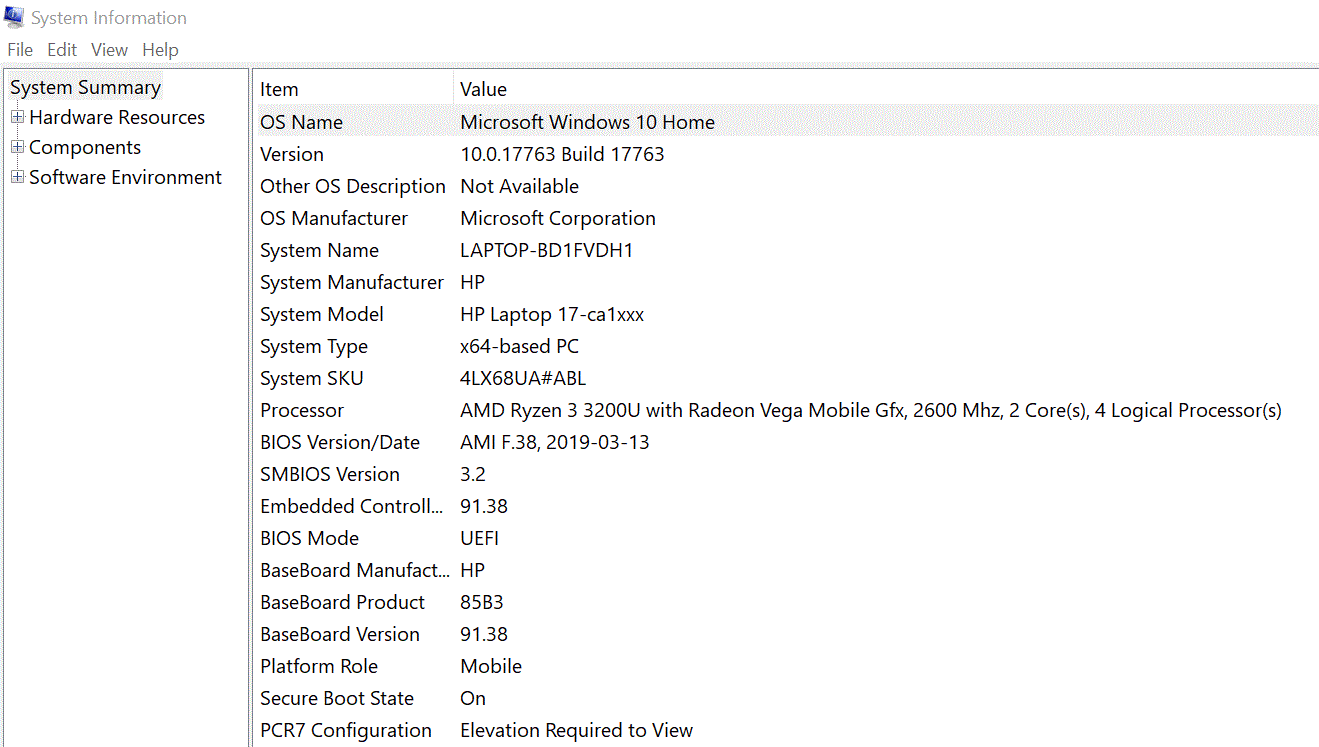Select Components tree item
Viewport: 1319px width, 747px height.
click(x=85, y=147)
